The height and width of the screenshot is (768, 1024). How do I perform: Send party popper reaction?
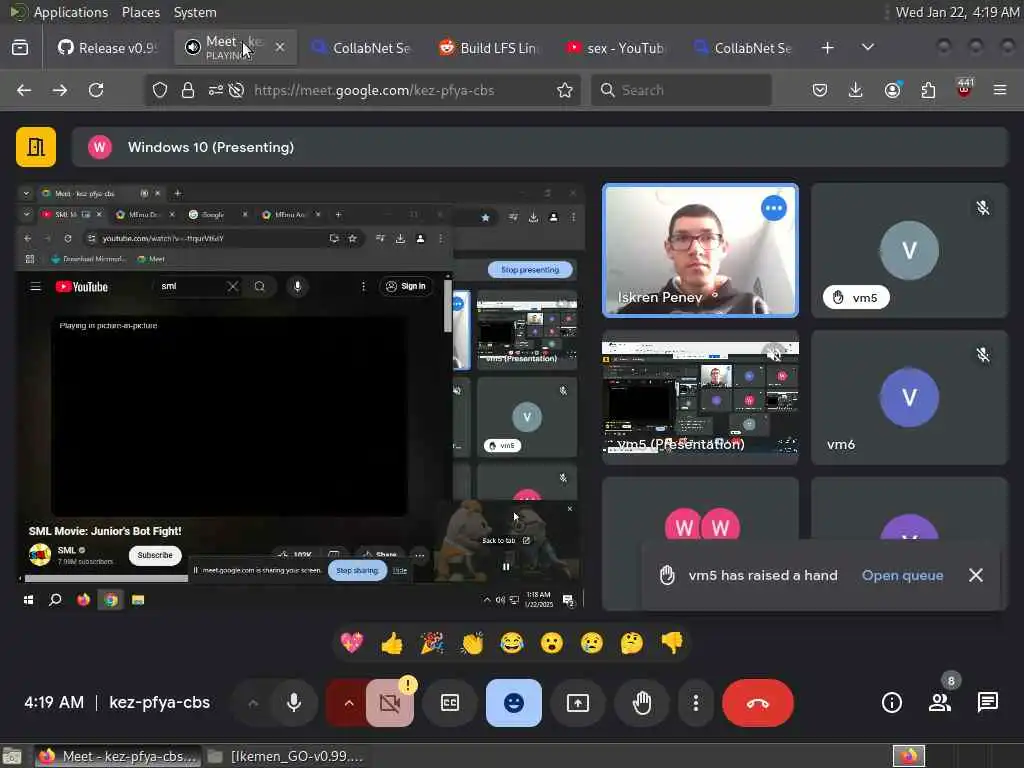click(x=432, y=643)
